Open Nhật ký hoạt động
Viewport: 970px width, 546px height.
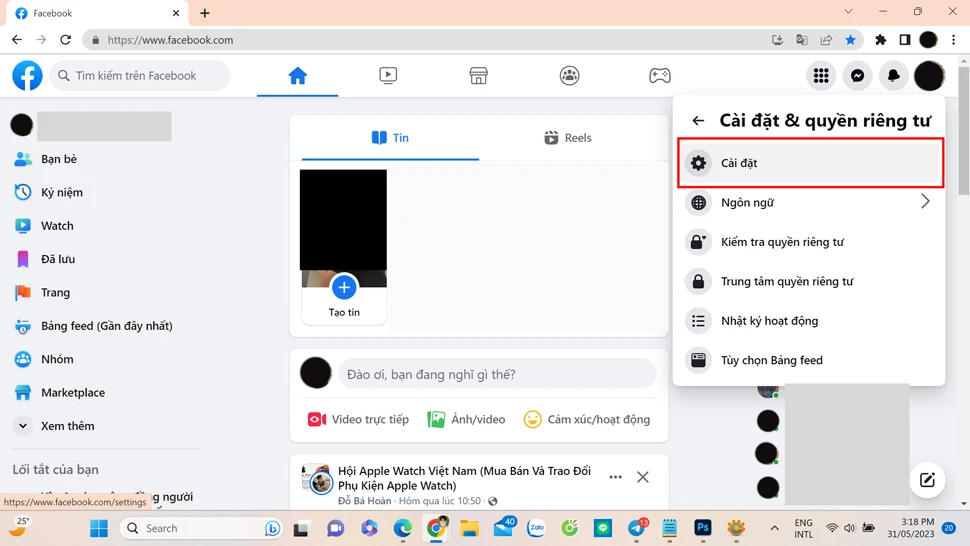[x=810, y=321]
